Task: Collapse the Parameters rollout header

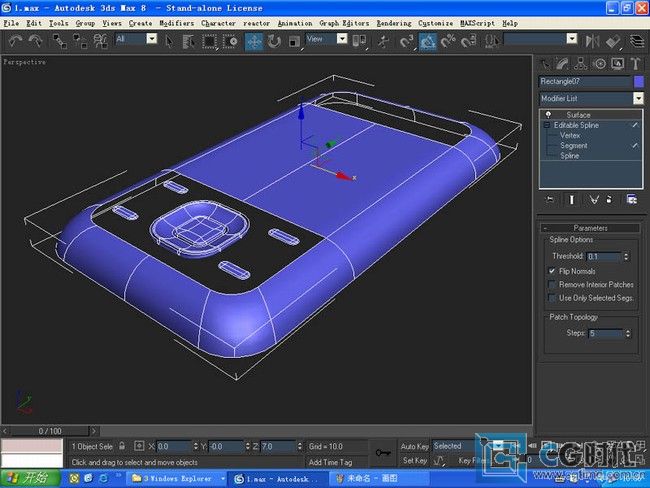Action: pos(590,228)
